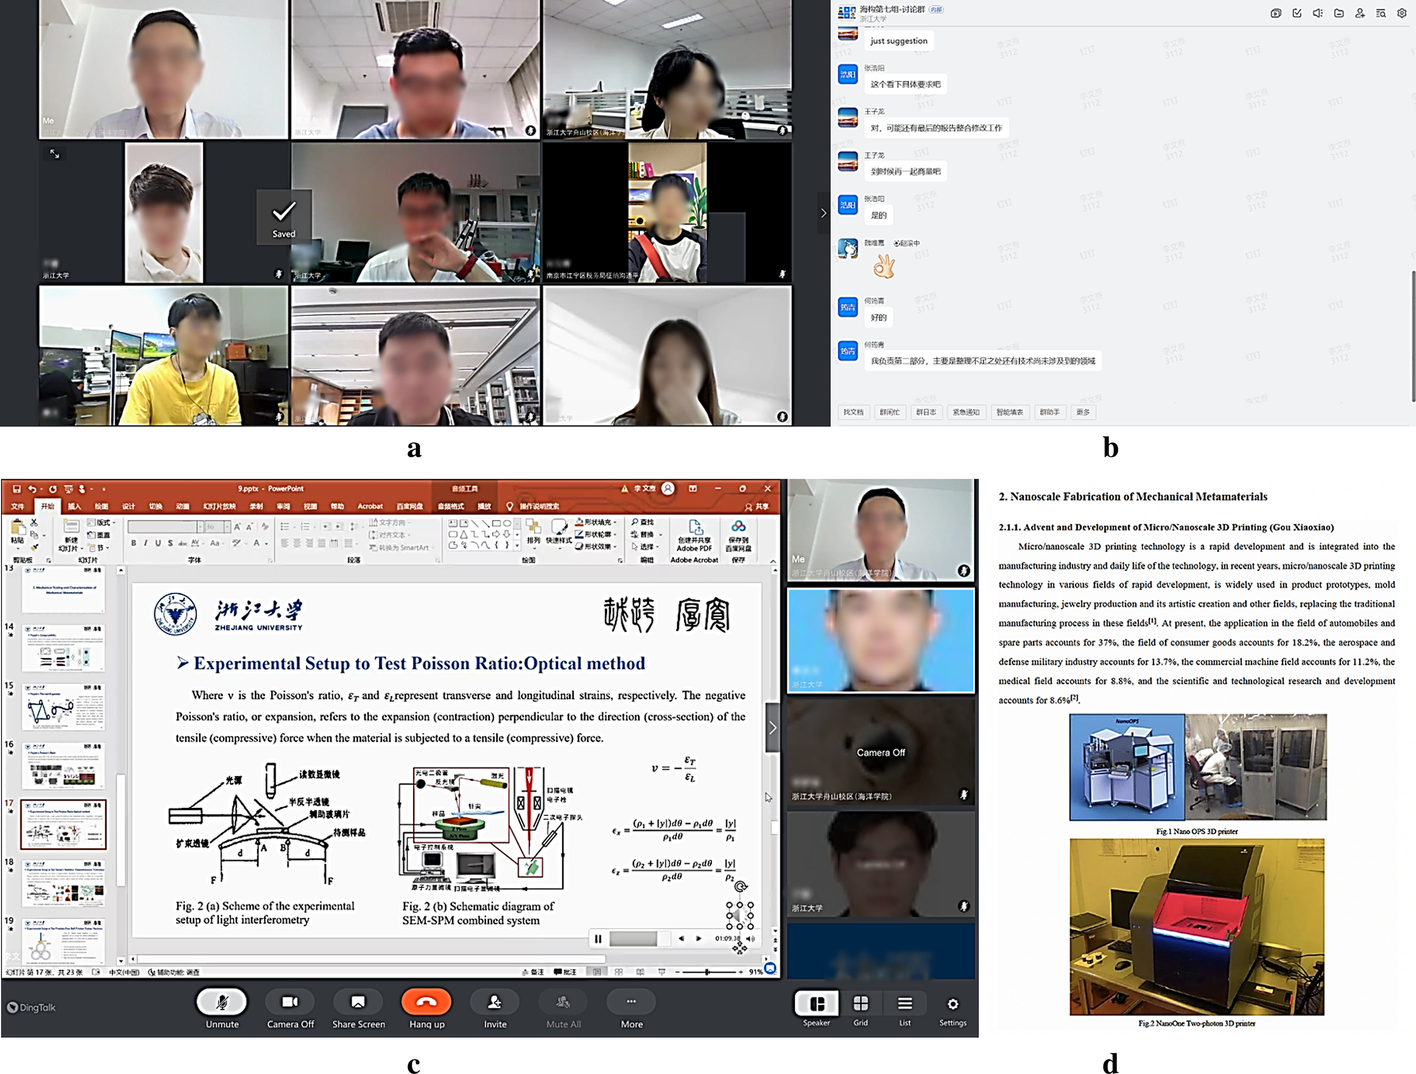Screen dimensions: 1416x1074
Task: Click the 智能填表 shortcut button
Action: click(1010, 412)
